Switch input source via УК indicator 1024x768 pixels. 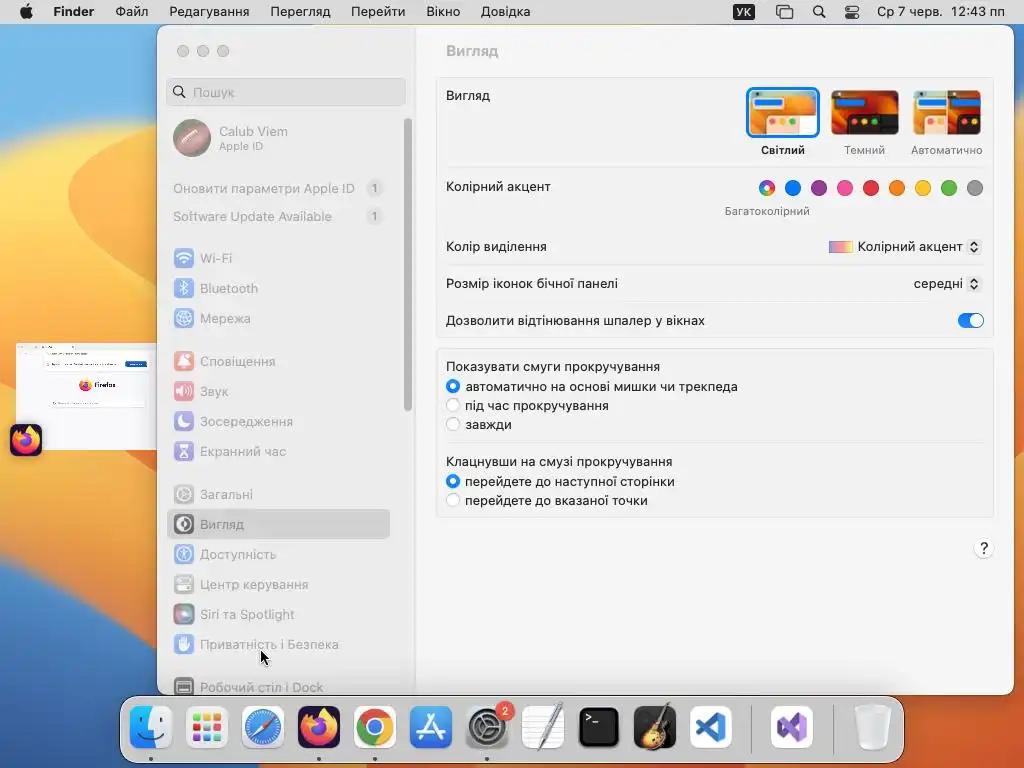[743, 12]
